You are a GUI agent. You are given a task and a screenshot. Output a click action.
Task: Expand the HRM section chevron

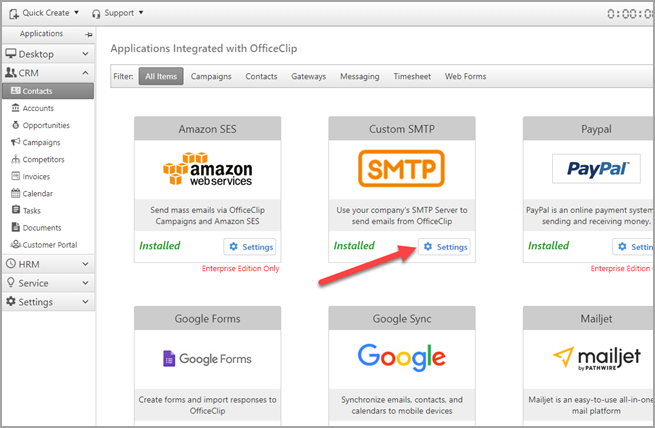[85, 264]
